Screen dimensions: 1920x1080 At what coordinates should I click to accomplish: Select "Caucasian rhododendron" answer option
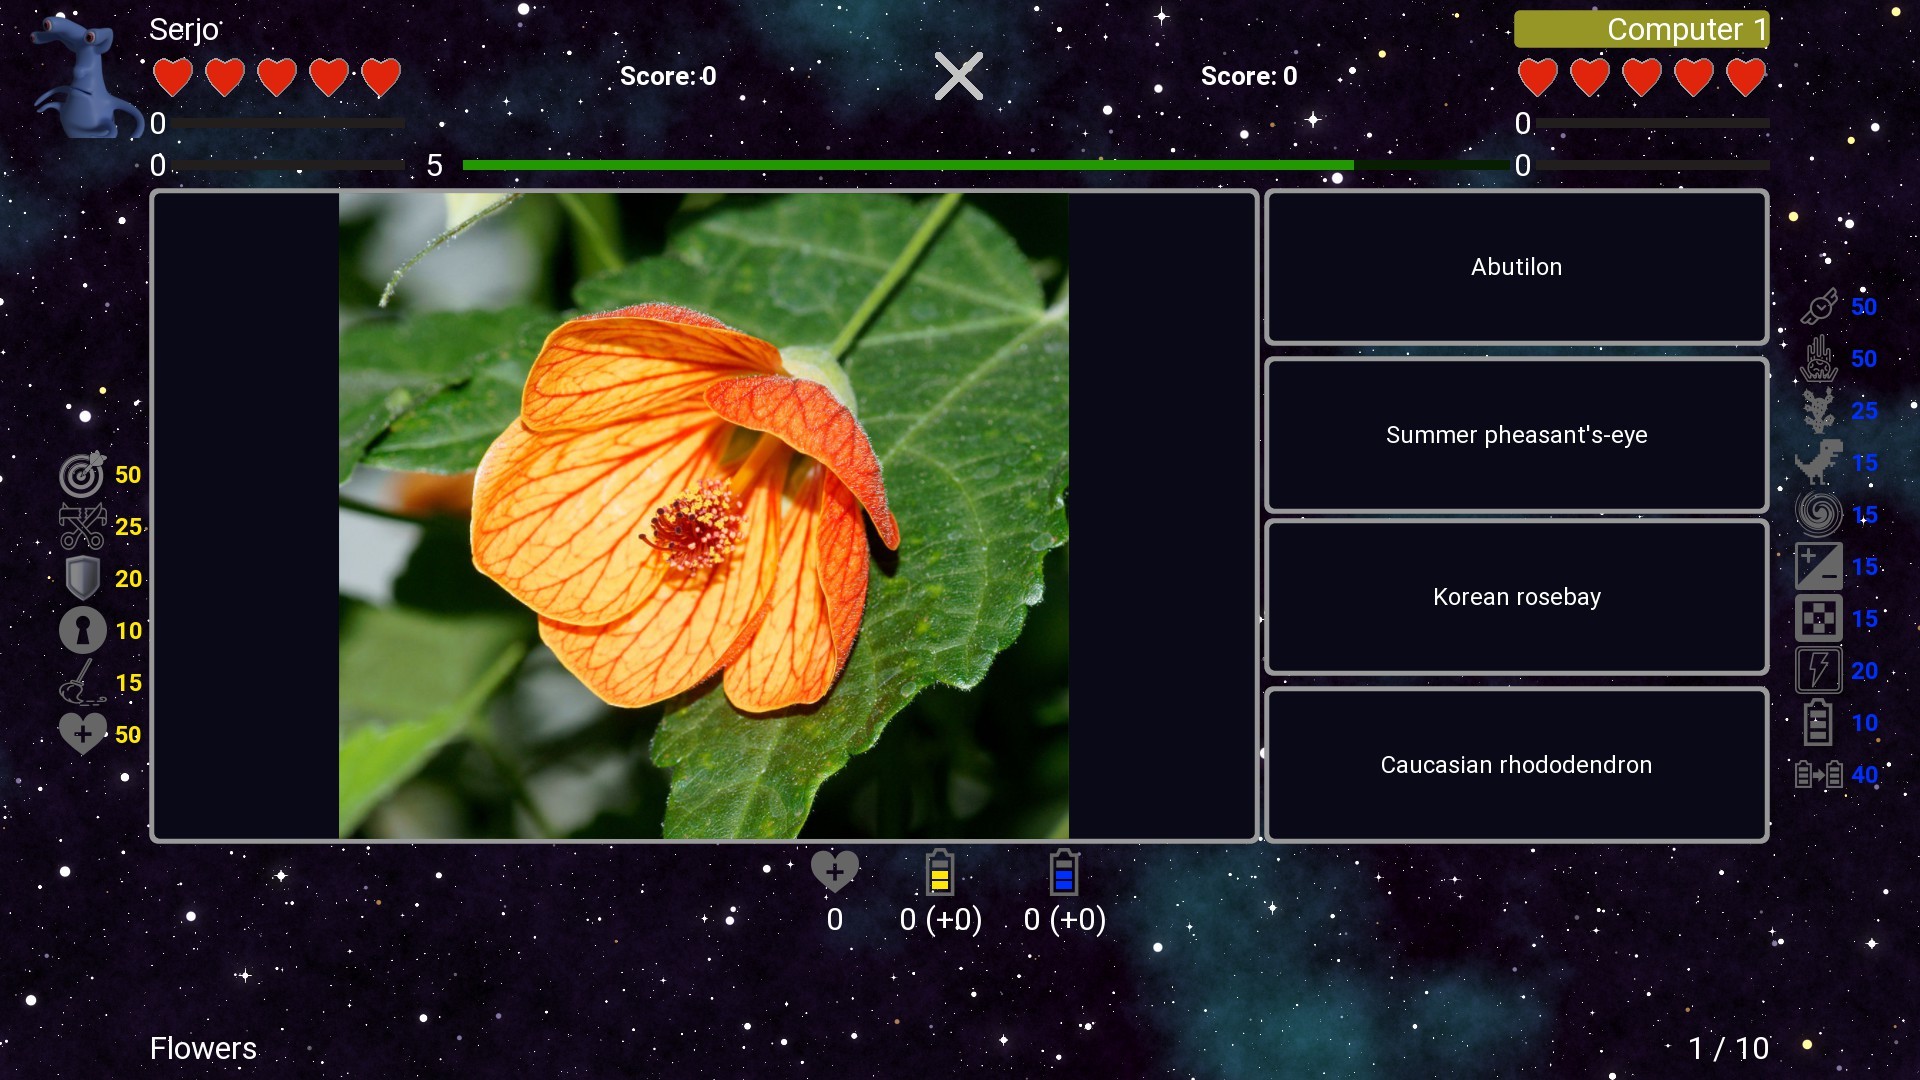click(1516, 764)
